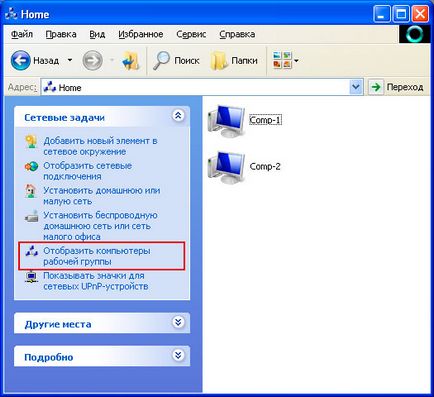
Task: Click Добавить новый элемент в сетевое окружение
Action: [100, 146]
